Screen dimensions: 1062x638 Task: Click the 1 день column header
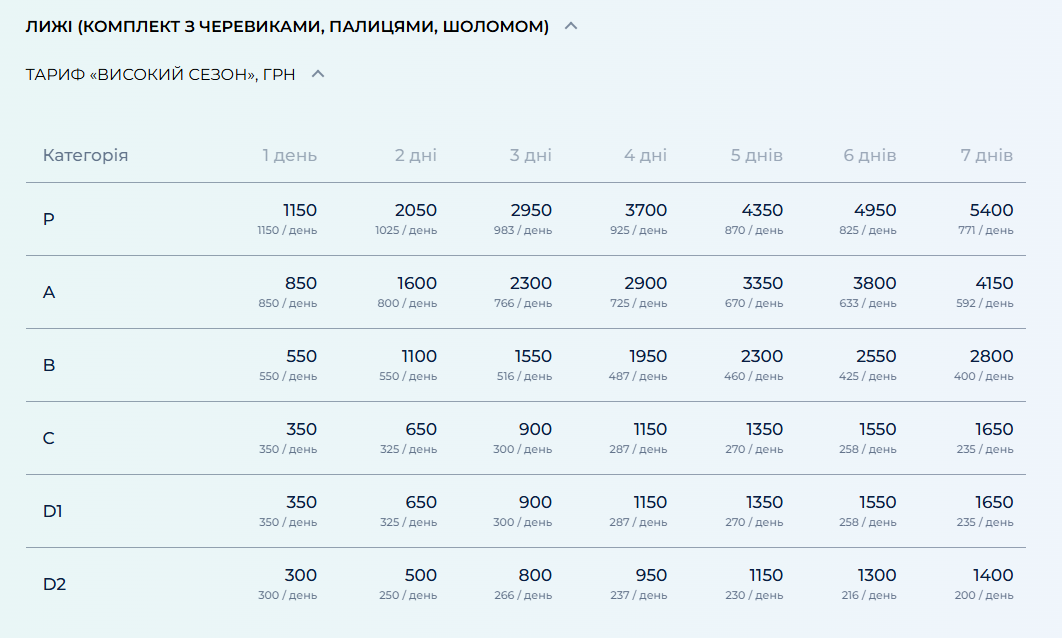click(289, 155)
